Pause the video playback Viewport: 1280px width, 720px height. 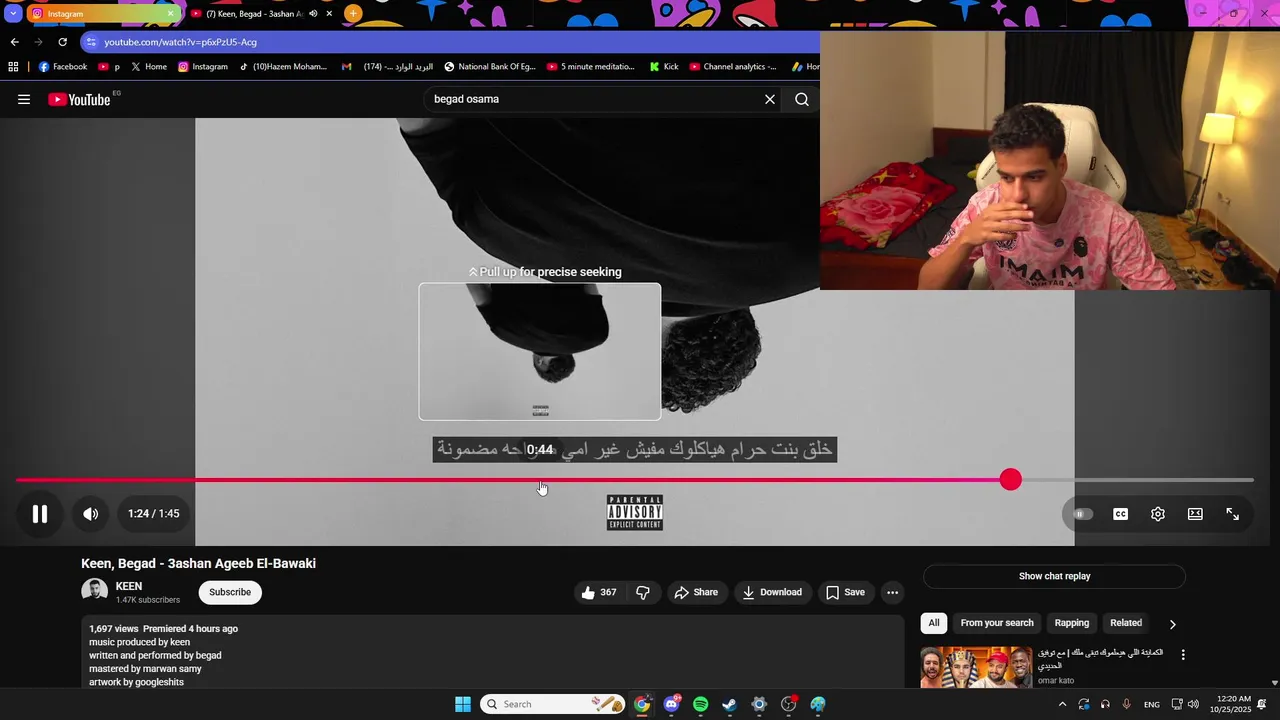click(40, 514)
